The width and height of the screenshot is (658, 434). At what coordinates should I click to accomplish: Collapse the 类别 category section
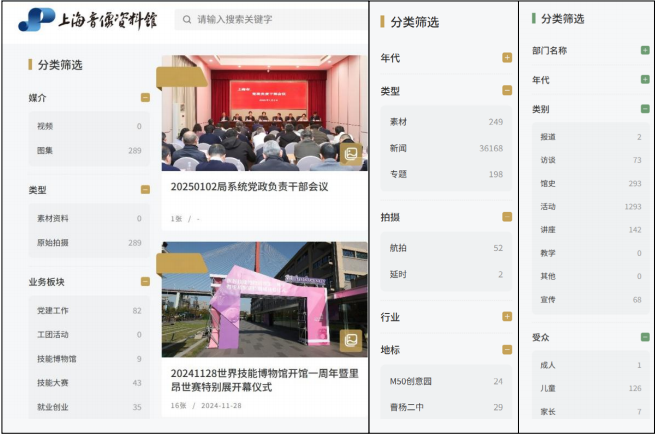645,109
